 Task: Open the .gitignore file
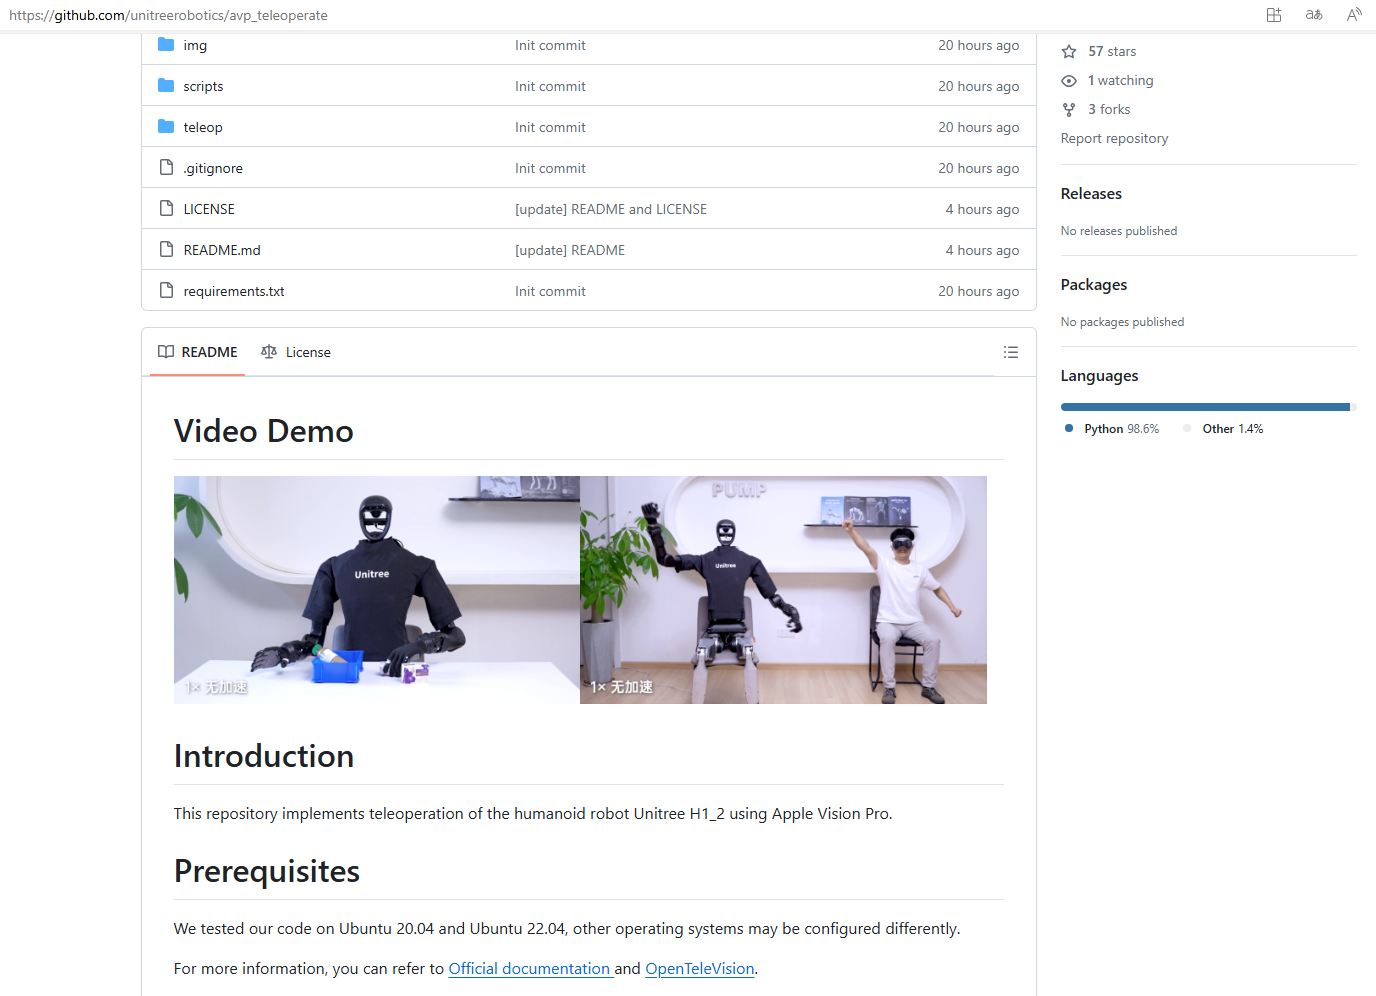[x=213, y=168]
